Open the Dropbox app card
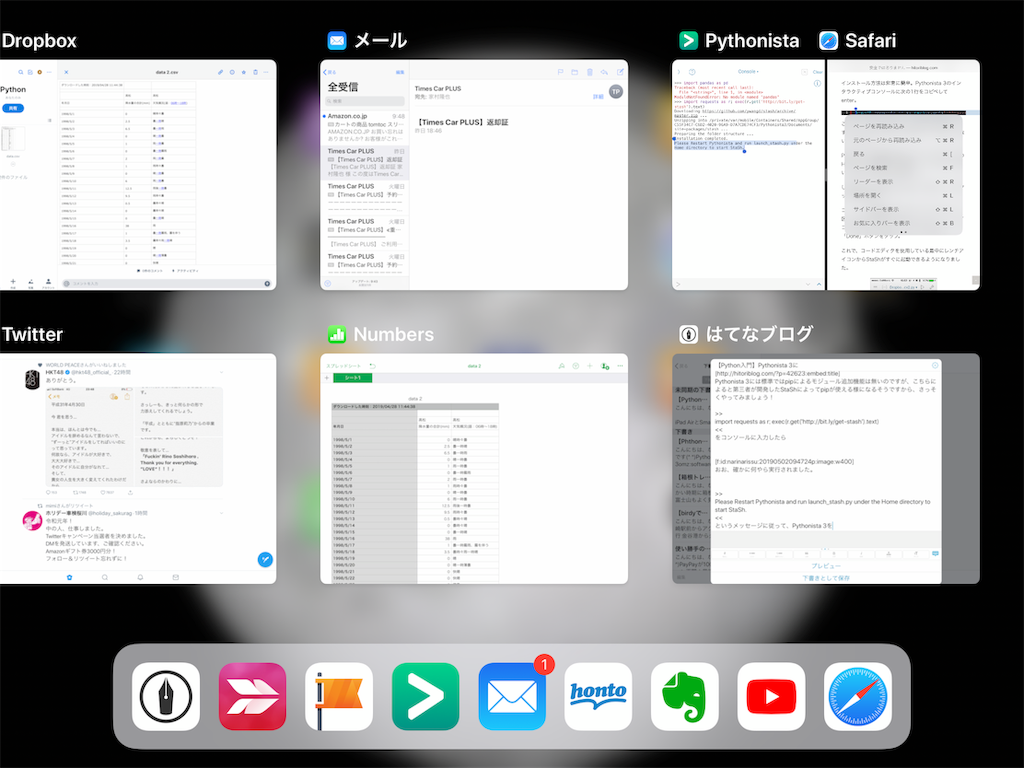The height and width of the screenshot is (768, 1024). click(138, 174)
